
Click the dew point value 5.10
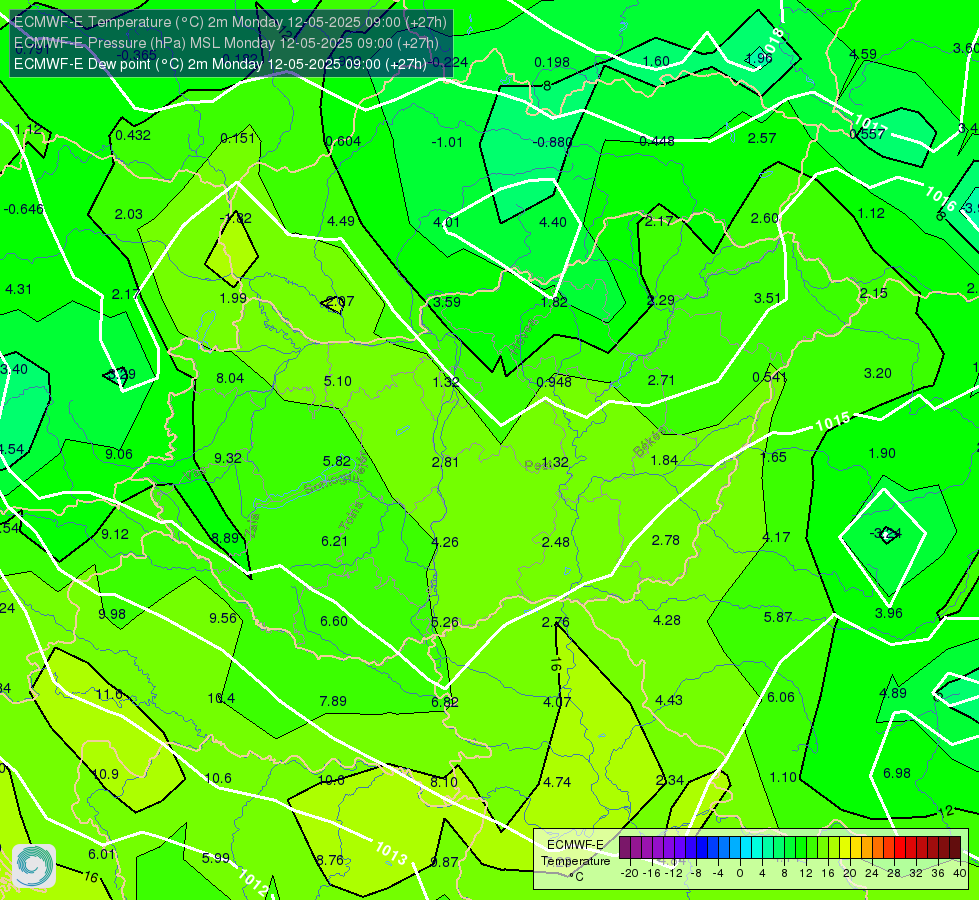tap(338, 381)
